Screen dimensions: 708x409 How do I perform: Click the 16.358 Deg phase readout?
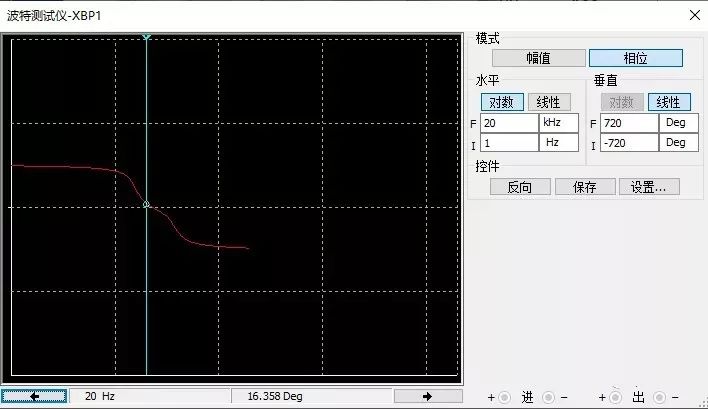pyautogui.click(x=312, y=396)
